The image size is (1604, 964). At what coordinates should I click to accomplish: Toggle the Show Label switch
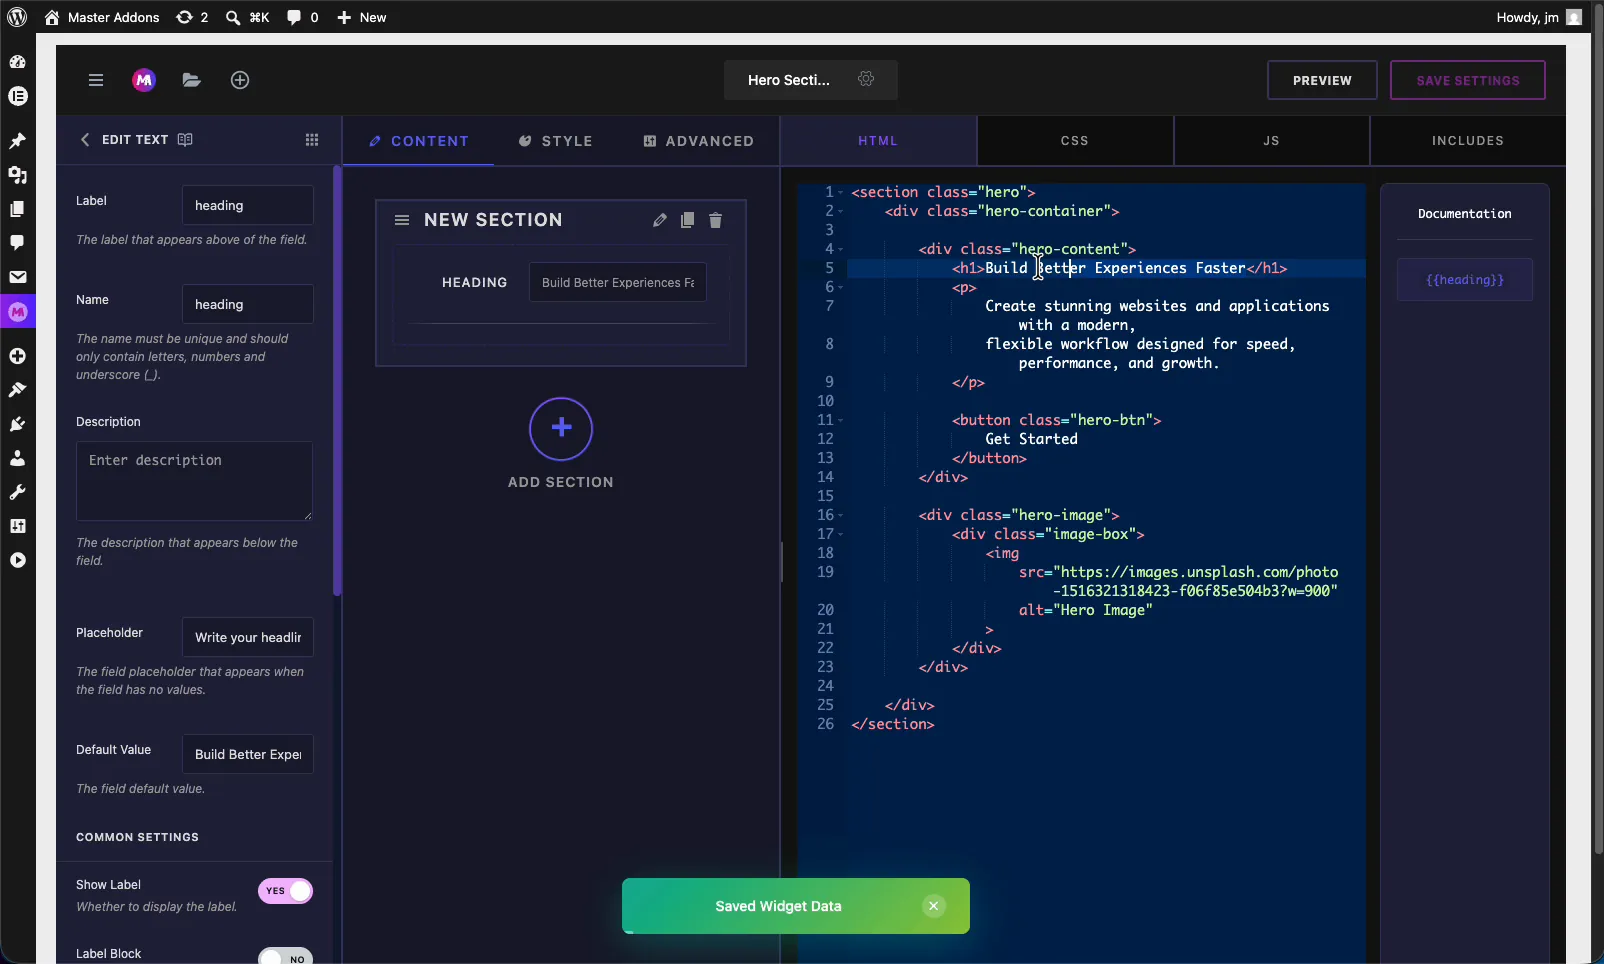click(x=286, y=891)
